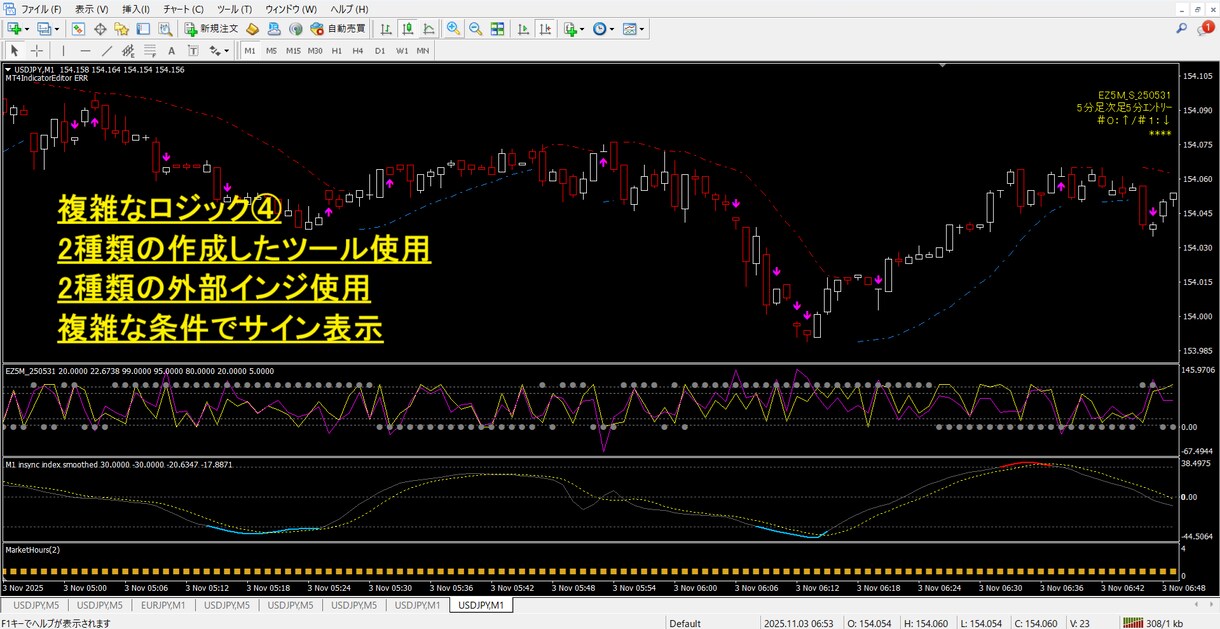This screenshot has height=629, width=1220.
Task: Open the Terminal panel icon
Action: click(x=144, y=29)
